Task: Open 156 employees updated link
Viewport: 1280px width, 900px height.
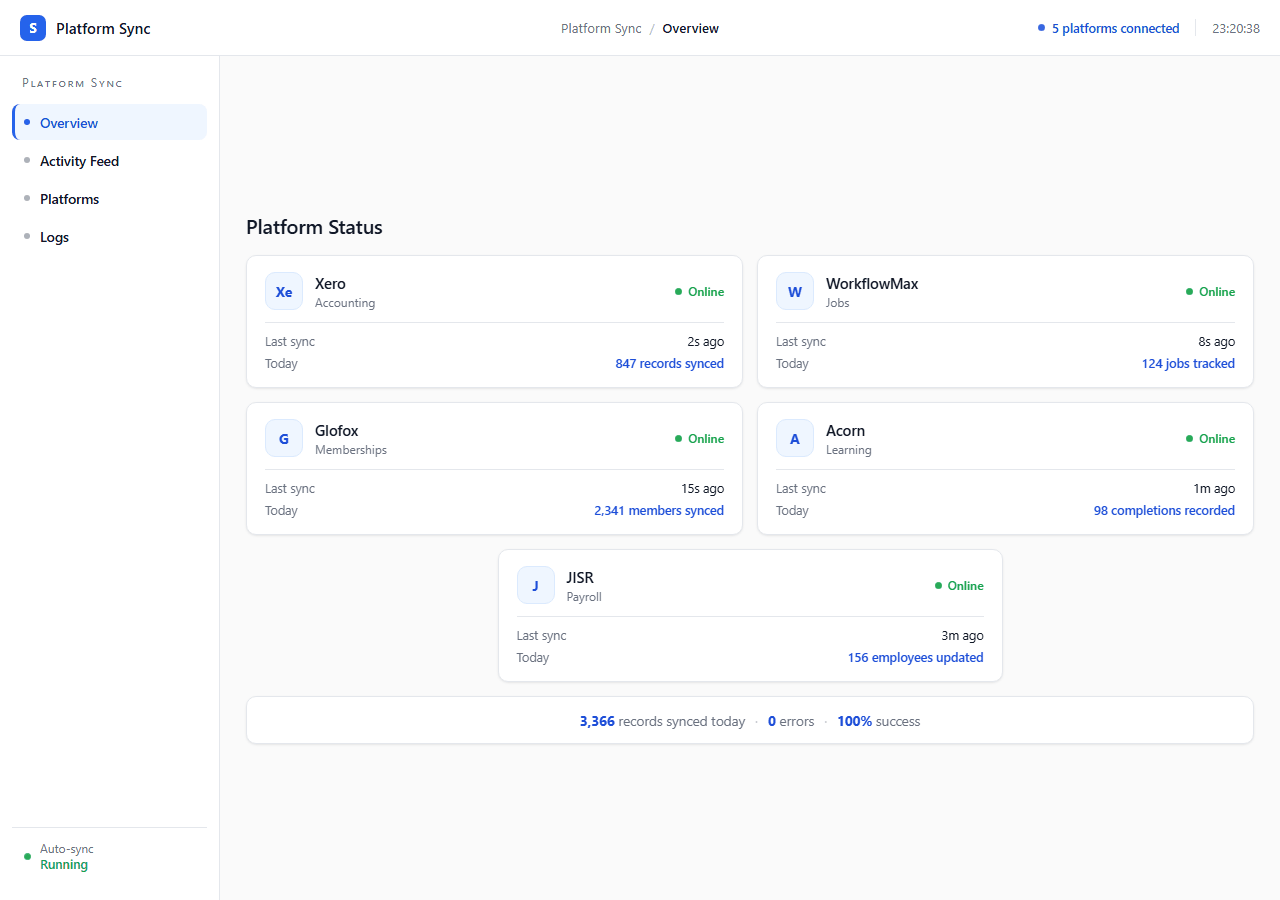Action: pos(915,658)
